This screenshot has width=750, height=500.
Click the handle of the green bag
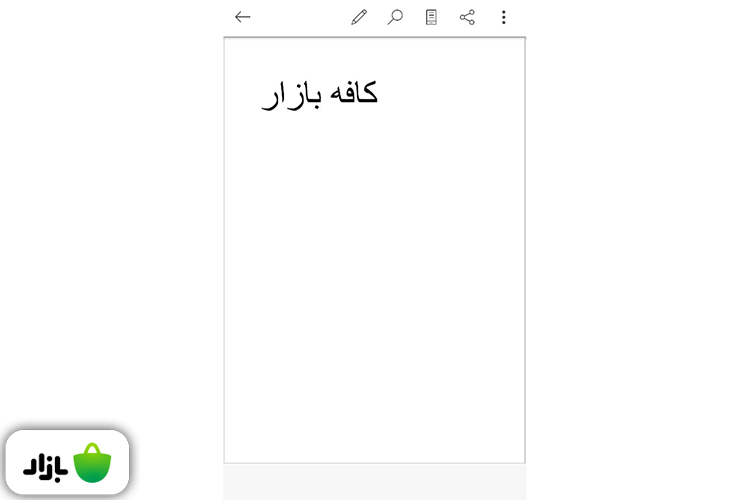tap(92, 448)
